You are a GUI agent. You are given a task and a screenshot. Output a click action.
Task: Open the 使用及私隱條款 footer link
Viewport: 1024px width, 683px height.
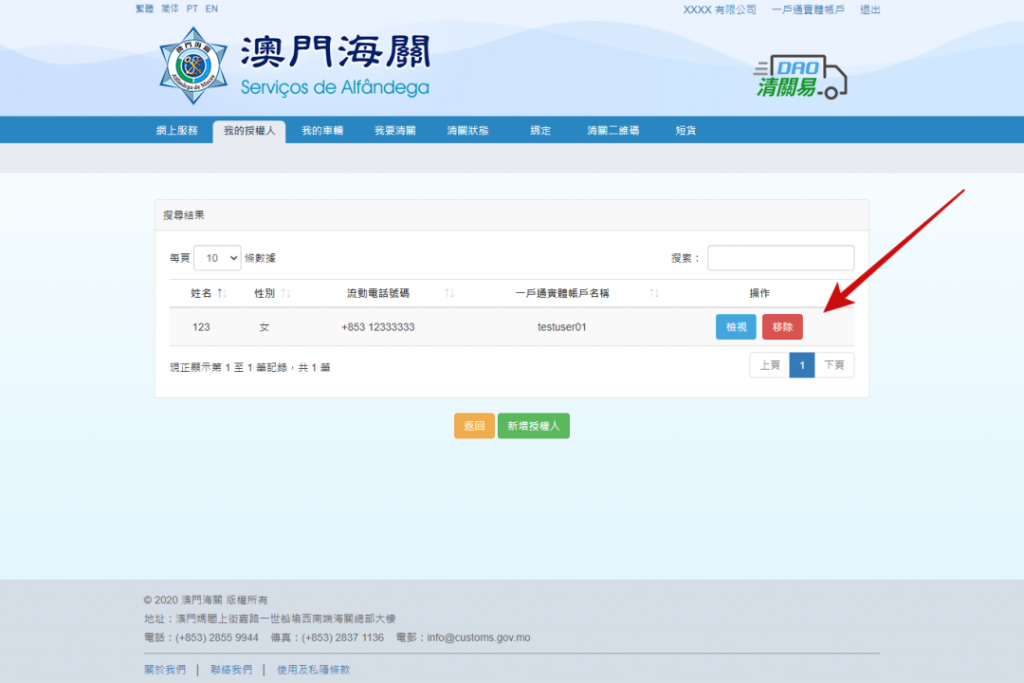(314, 669)
